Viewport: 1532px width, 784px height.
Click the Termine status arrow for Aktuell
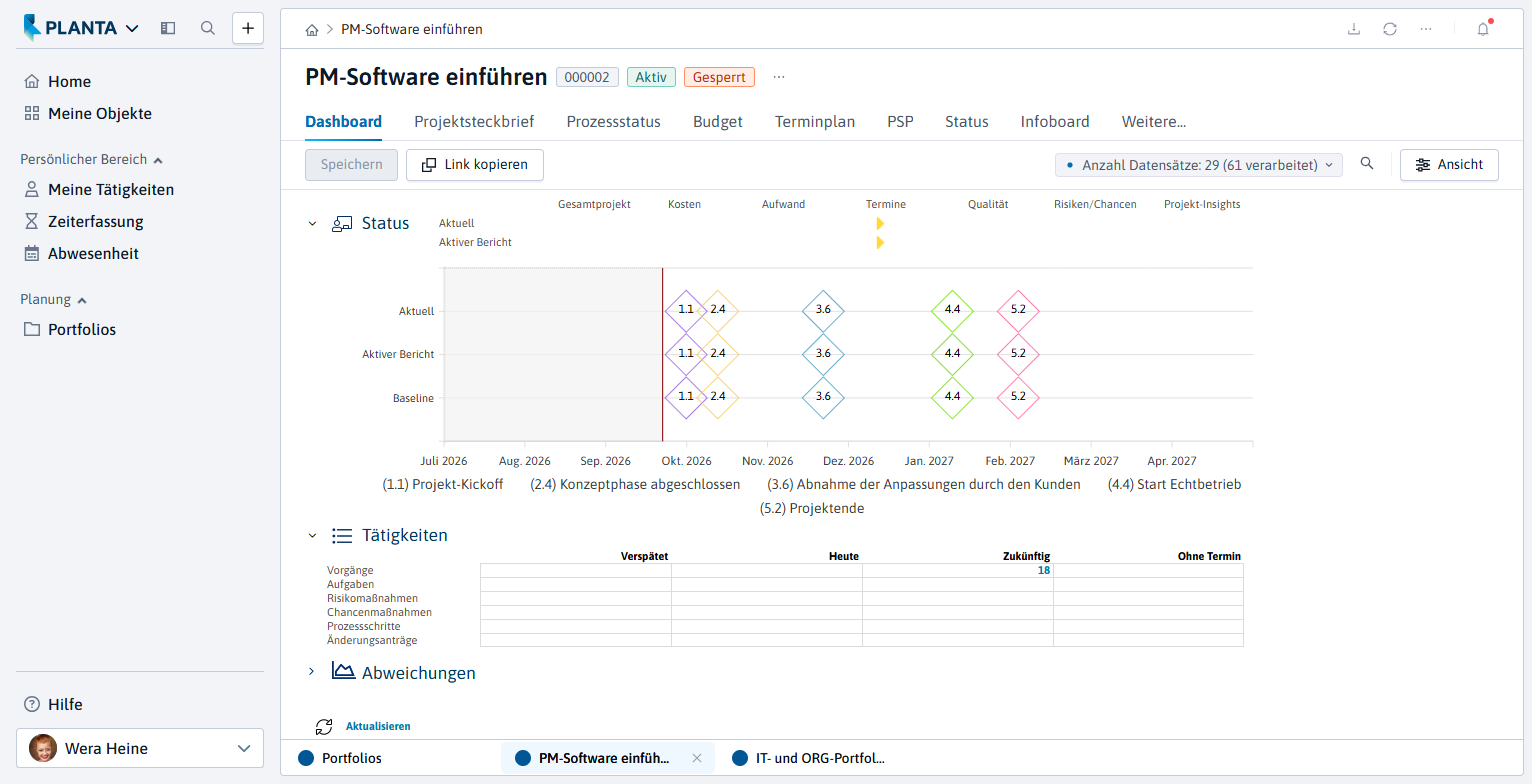click(880, 223)
